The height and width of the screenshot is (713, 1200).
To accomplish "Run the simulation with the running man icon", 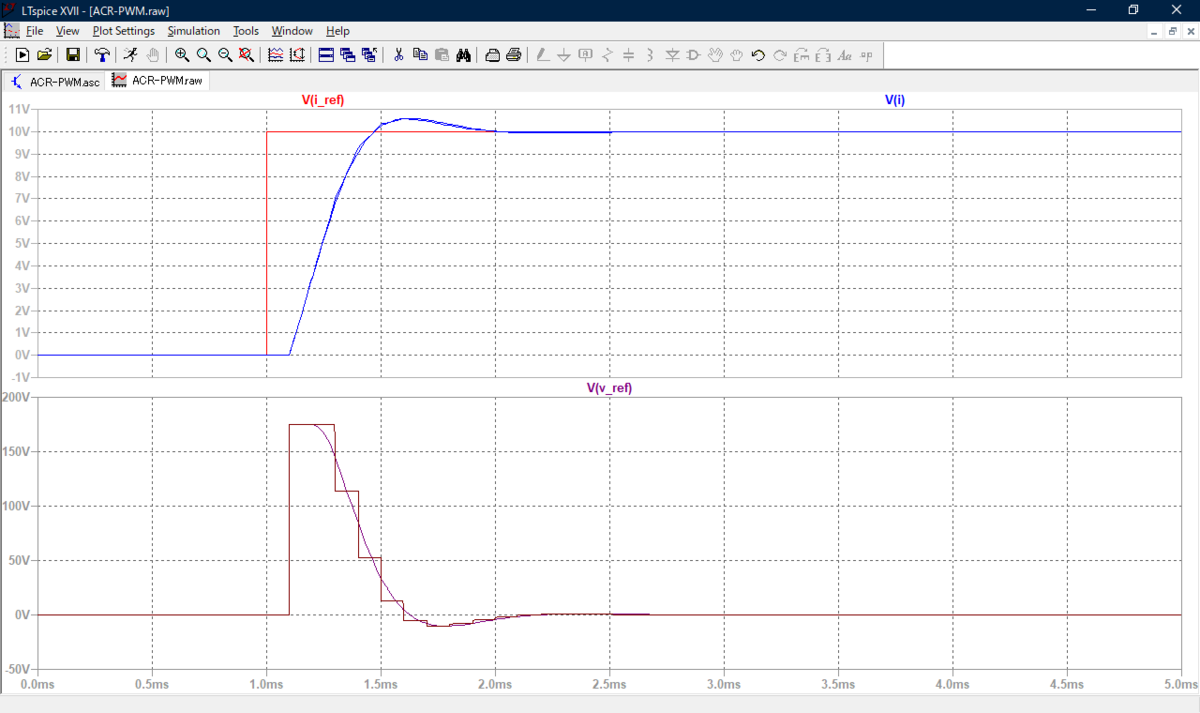I will click(x=131, y=55).
